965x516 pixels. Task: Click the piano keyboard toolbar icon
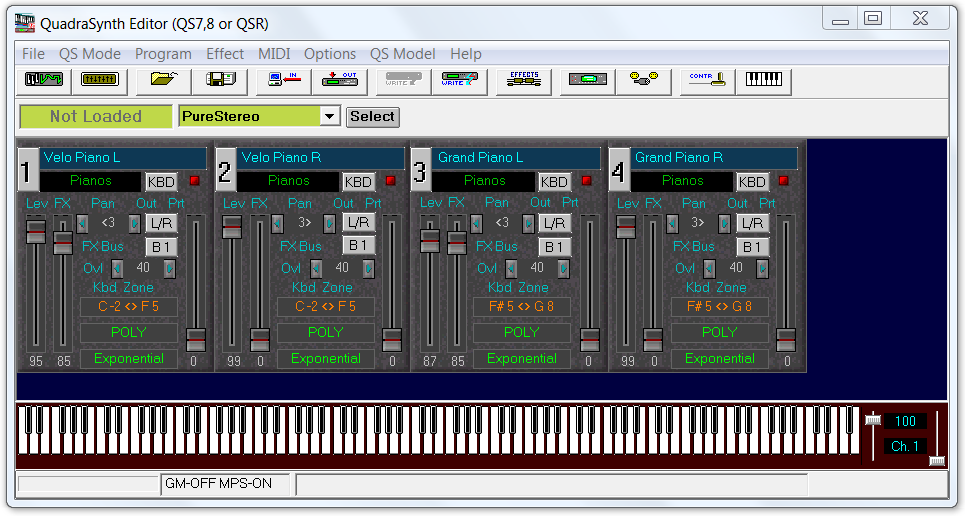[x=763, y=80]
